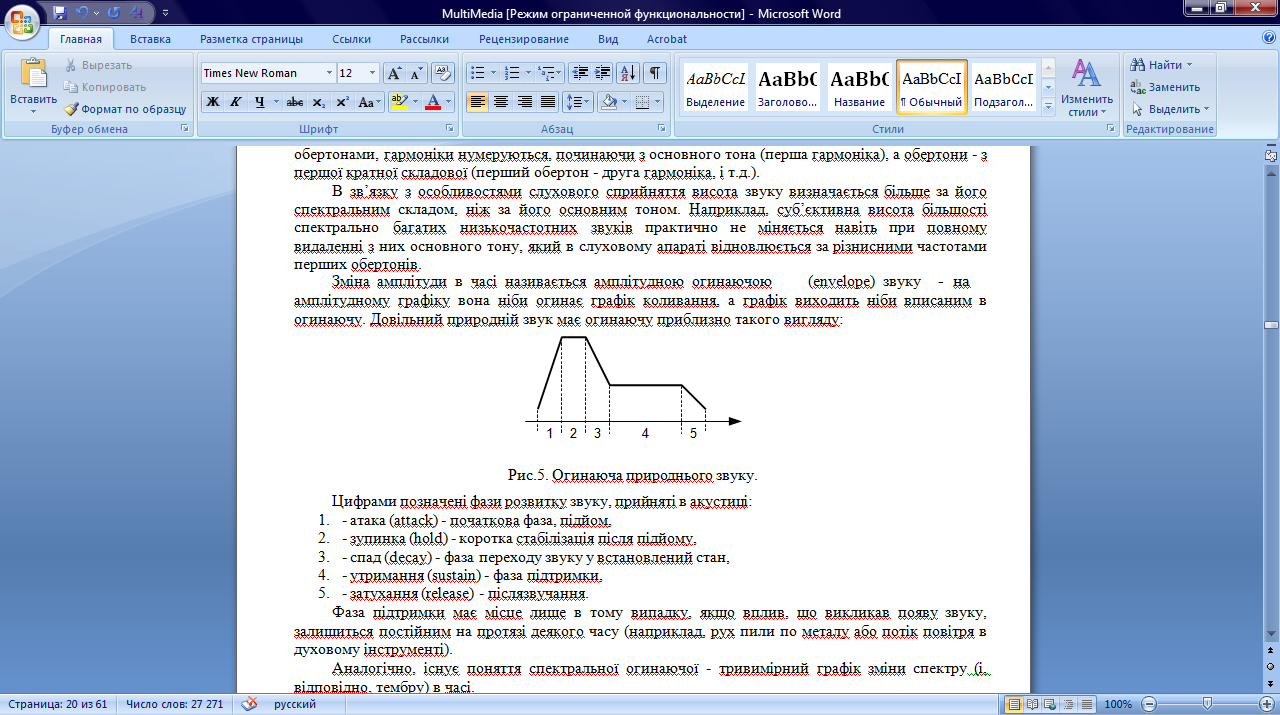Apply strikethrough formatting
Screen dimensions: 1280x715
(294, 102)
